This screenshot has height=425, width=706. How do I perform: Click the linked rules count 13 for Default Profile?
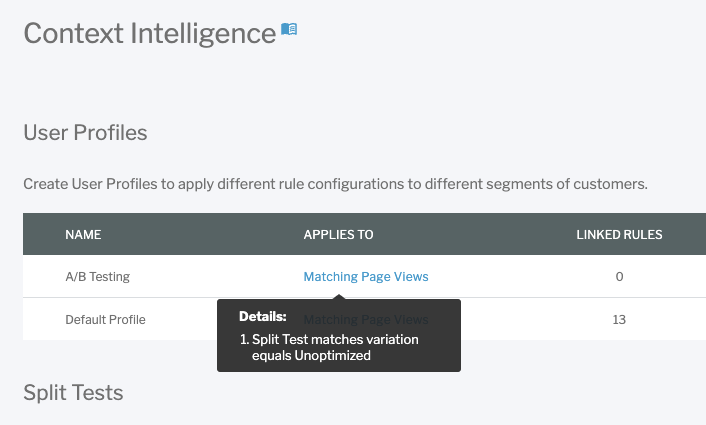coord(619,320)
